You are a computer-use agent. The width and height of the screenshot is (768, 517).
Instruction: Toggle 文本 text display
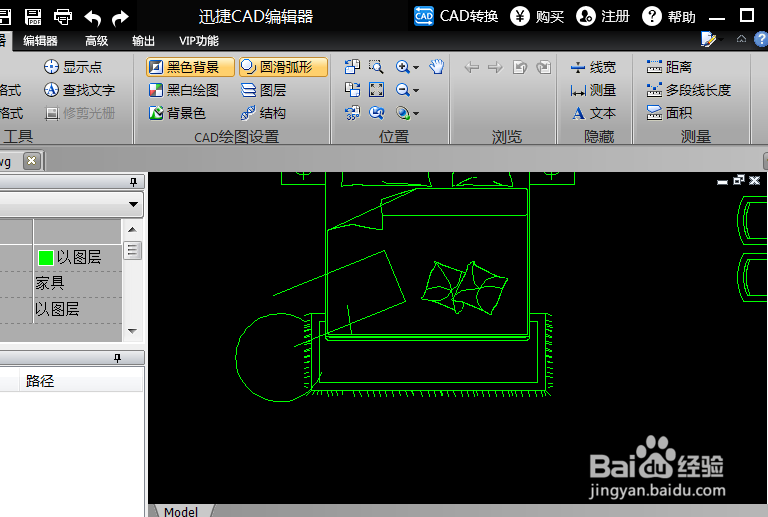(x=593, y=113)
